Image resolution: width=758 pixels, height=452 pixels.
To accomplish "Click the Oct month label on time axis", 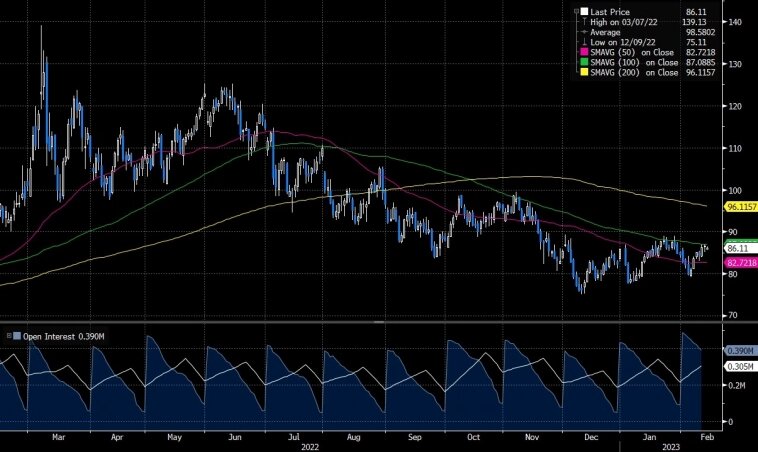I will pos(473,437).
